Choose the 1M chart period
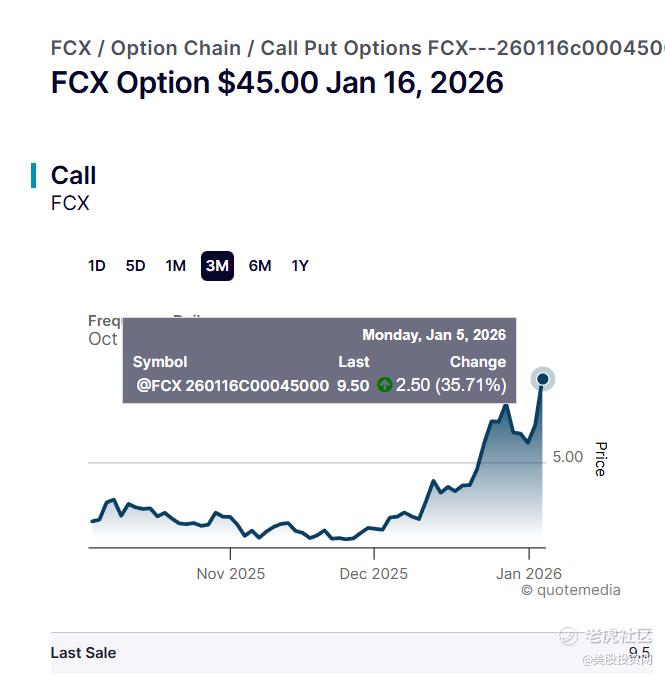Viewport: 665px width, 675px height. pyautogui.click(x=176, y=265)
